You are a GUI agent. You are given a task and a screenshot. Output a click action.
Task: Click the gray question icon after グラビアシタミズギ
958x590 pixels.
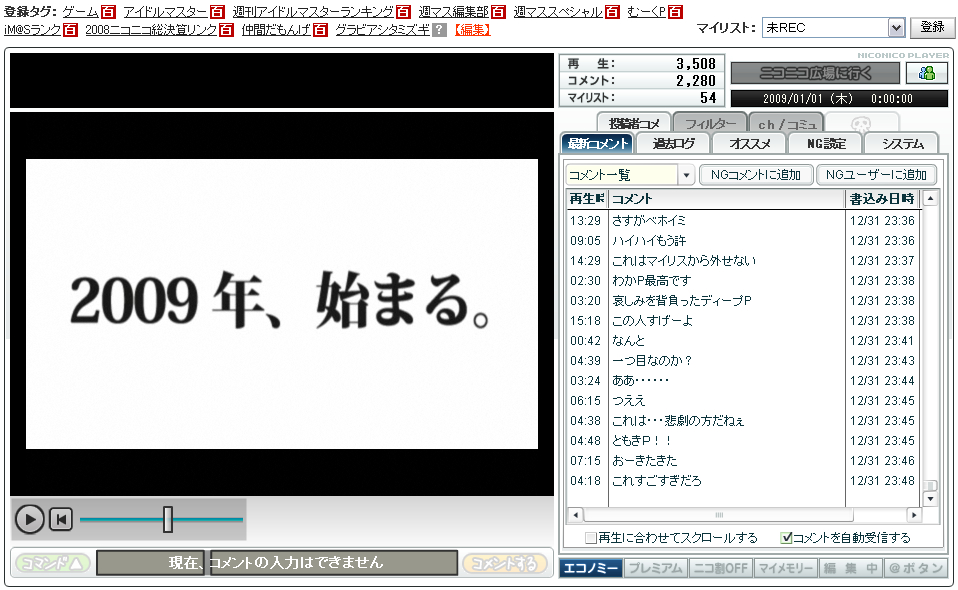[x=439, y=30]
